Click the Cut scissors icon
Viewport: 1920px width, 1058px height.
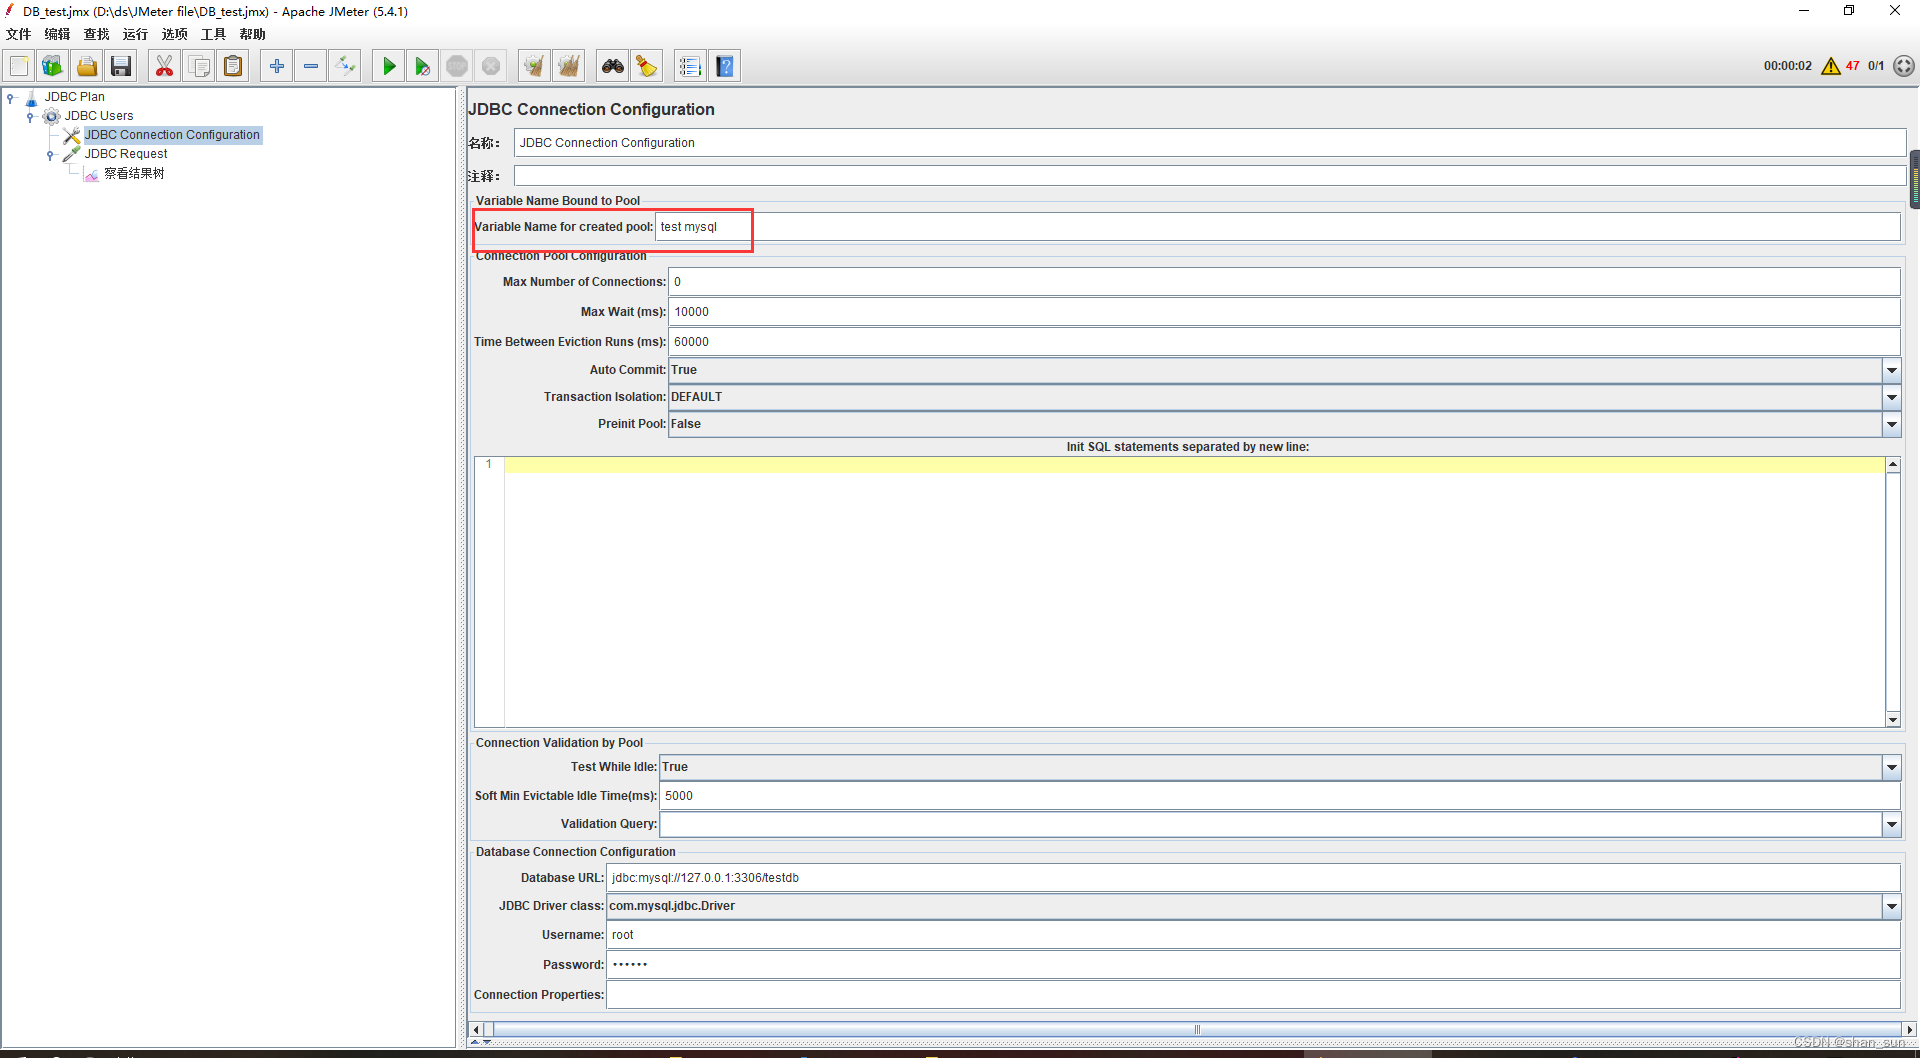(163, 65)
